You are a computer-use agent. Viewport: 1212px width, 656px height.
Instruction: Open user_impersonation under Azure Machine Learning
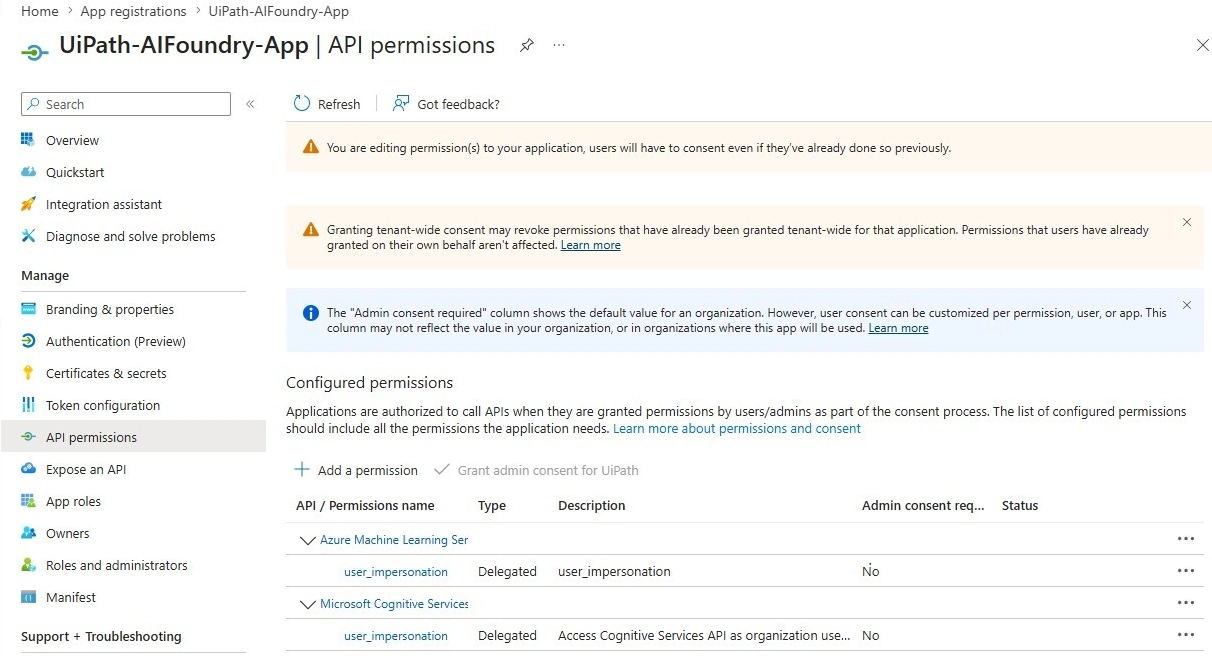(396, 572)
